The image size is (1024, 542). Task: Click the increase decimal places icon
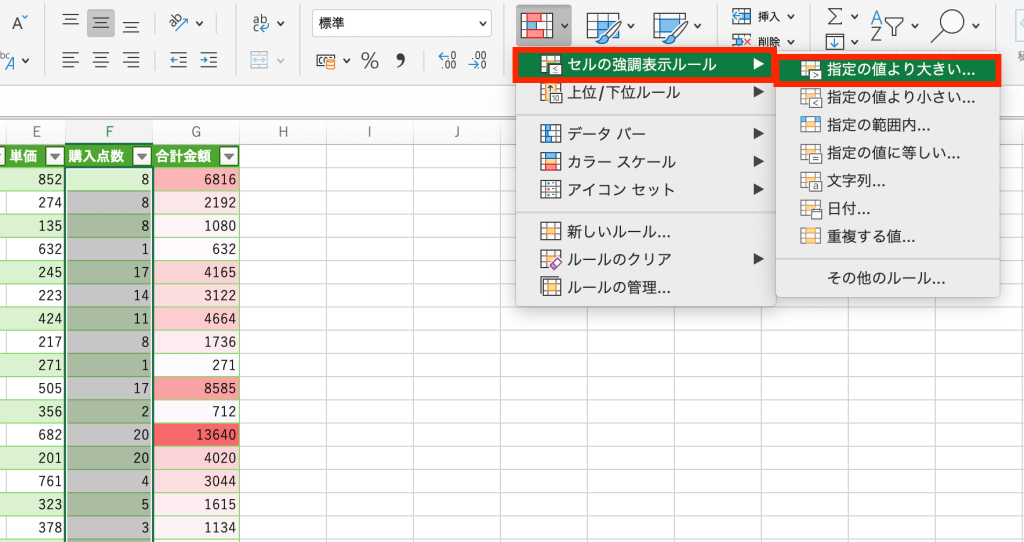pyautogui.click(x=447, y=61)
